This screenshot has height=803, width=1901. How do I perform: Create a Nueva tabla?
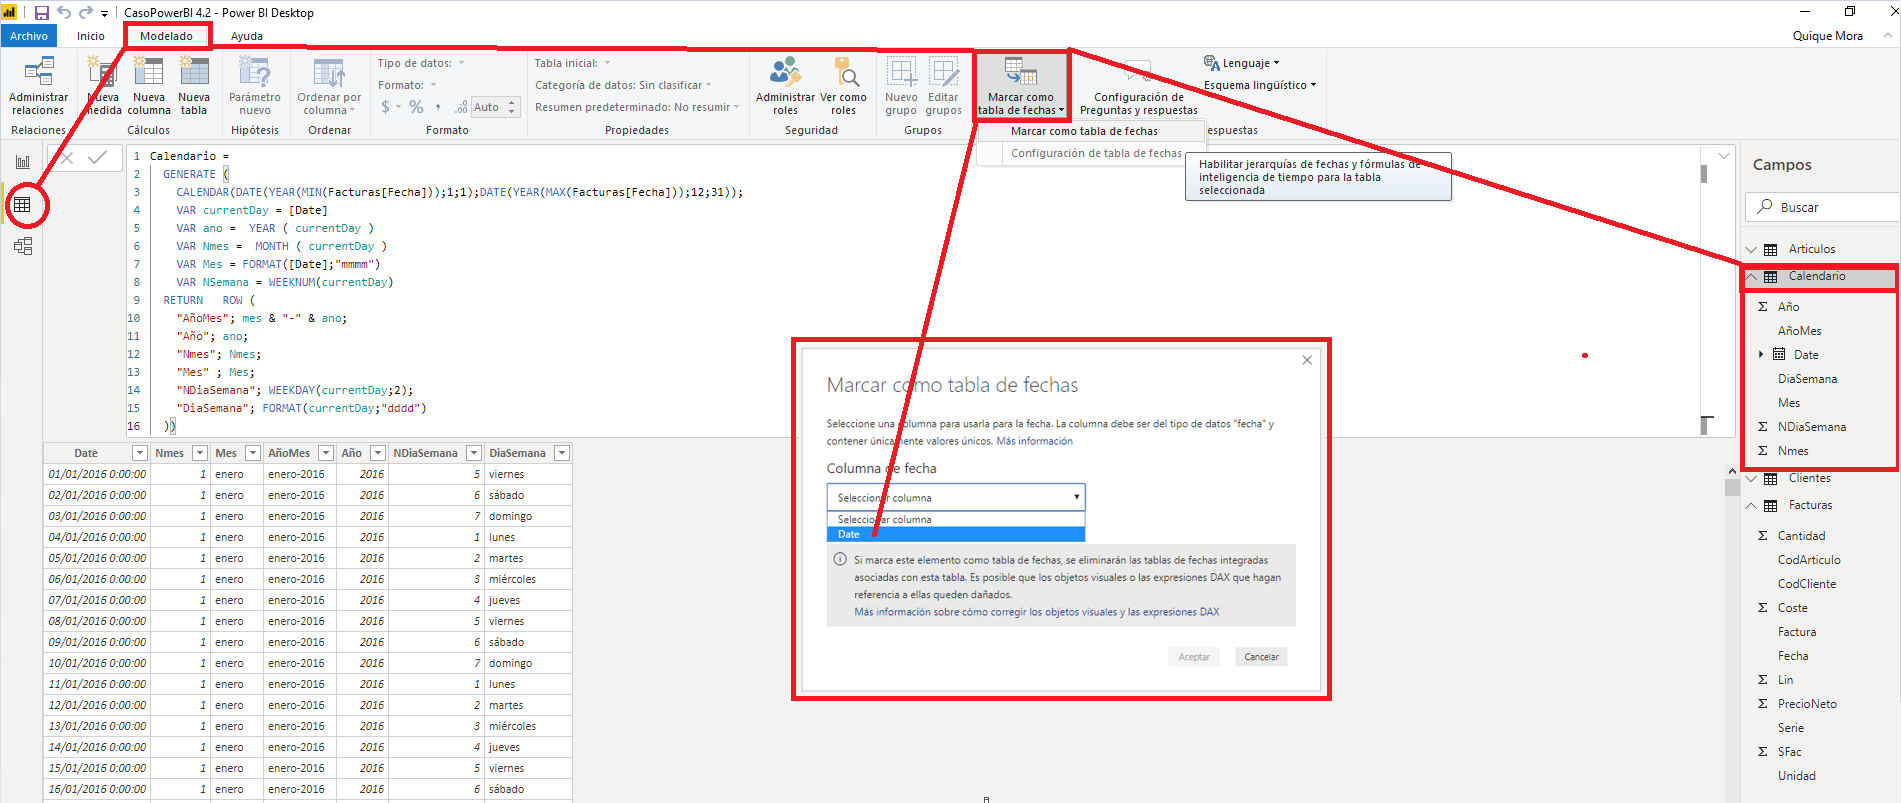pyautogui.click(x=194, y=86)
